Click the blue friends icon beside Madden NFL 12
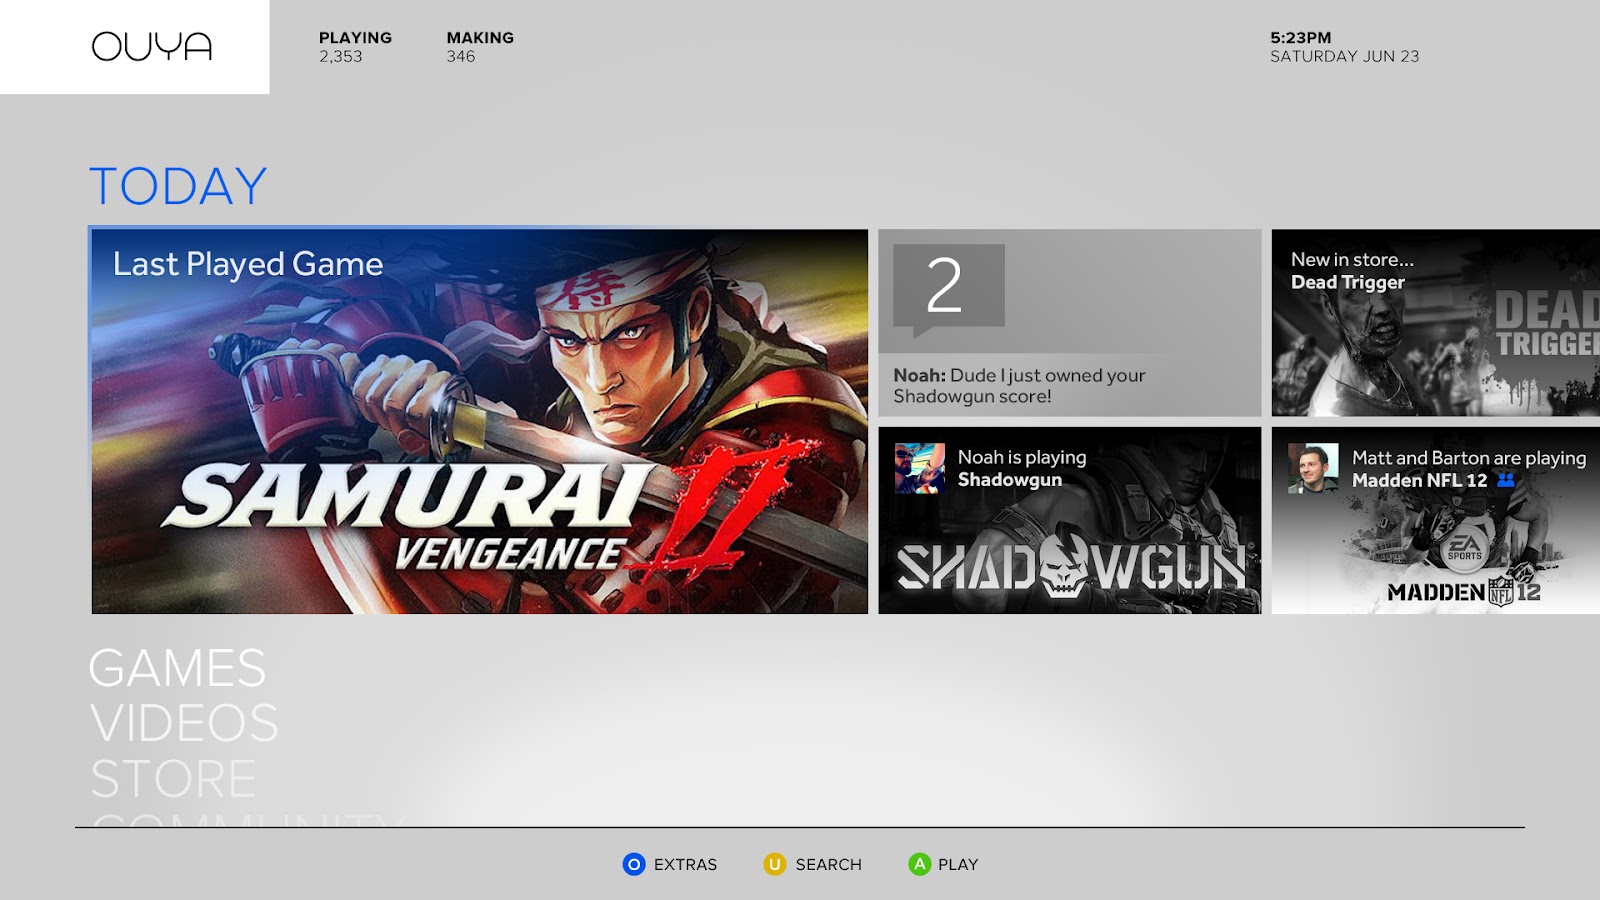 pyautogui.click(x=1506, y=480)
